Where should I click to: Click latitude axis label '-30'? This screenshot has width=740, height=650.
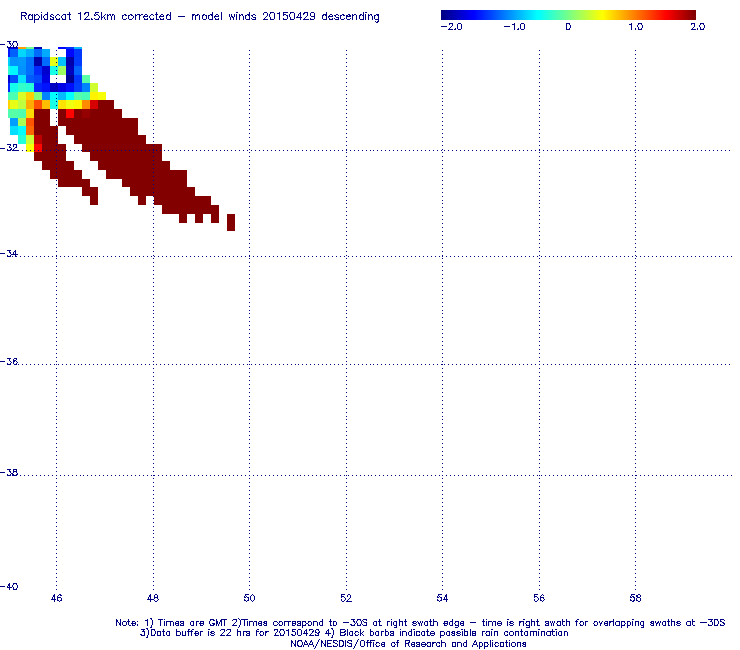click(9, 45)
